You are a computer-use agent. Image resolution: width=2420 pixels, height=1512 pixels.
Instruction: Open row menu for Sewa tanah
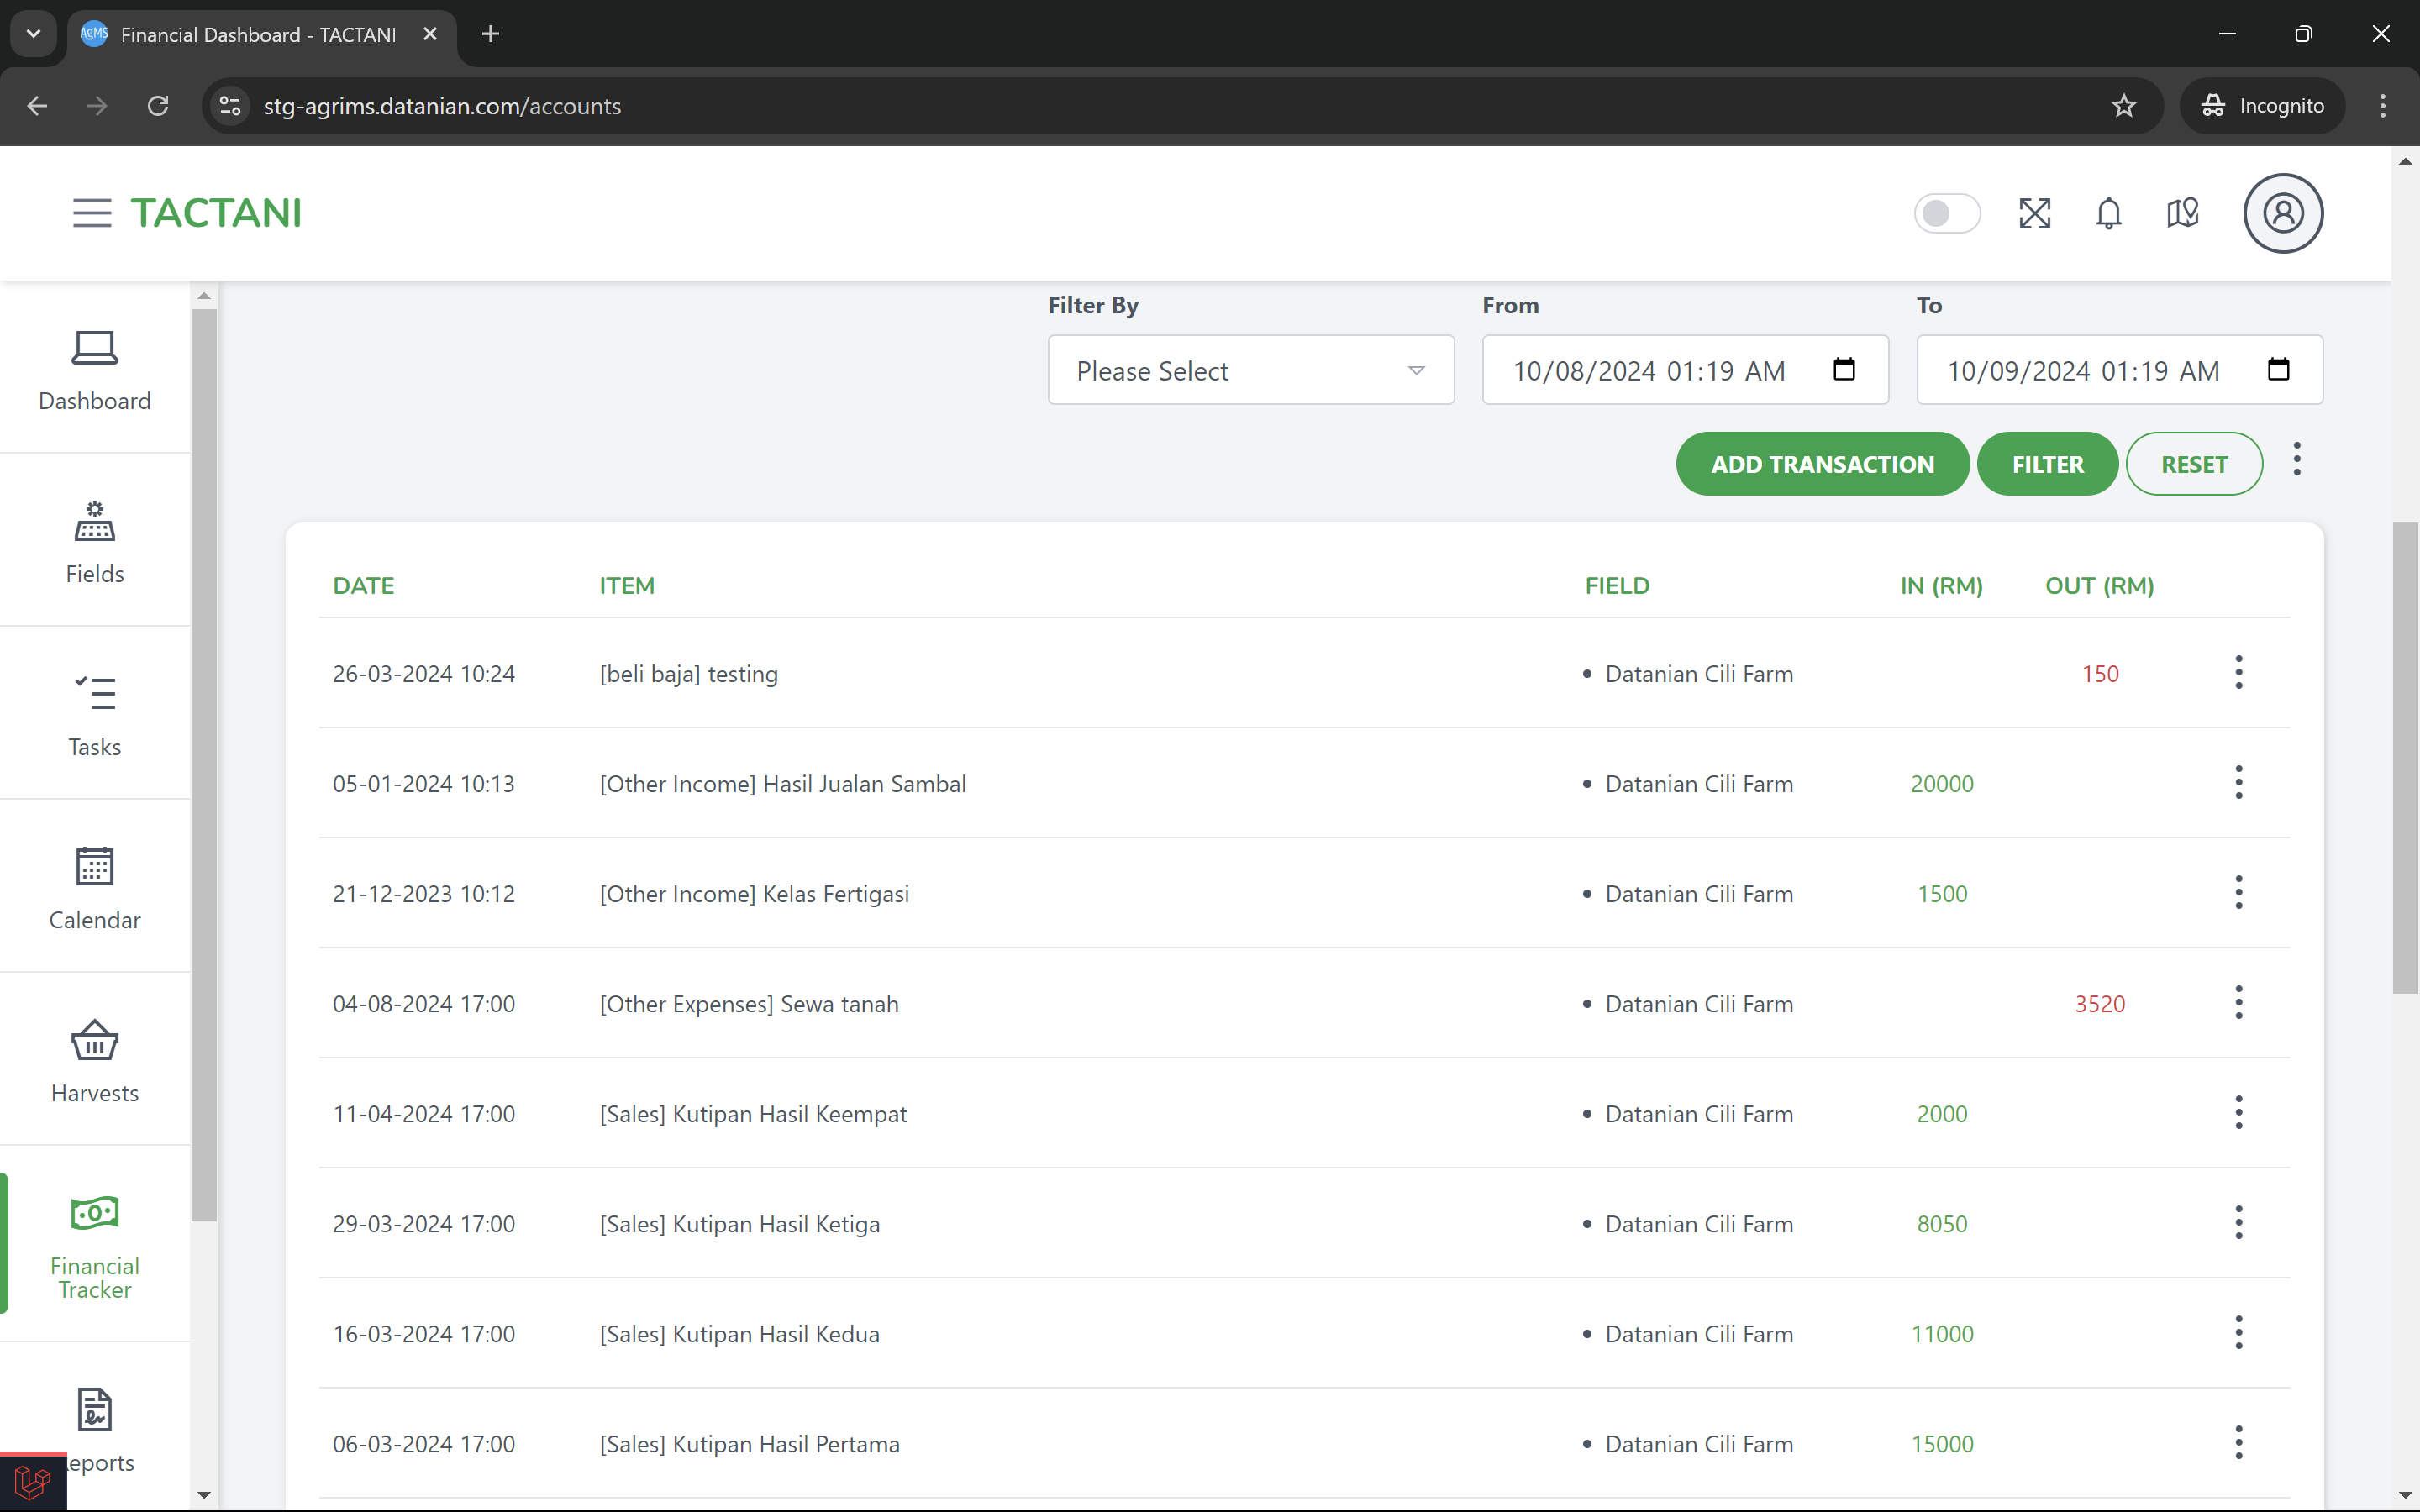coord(2238,1002)
